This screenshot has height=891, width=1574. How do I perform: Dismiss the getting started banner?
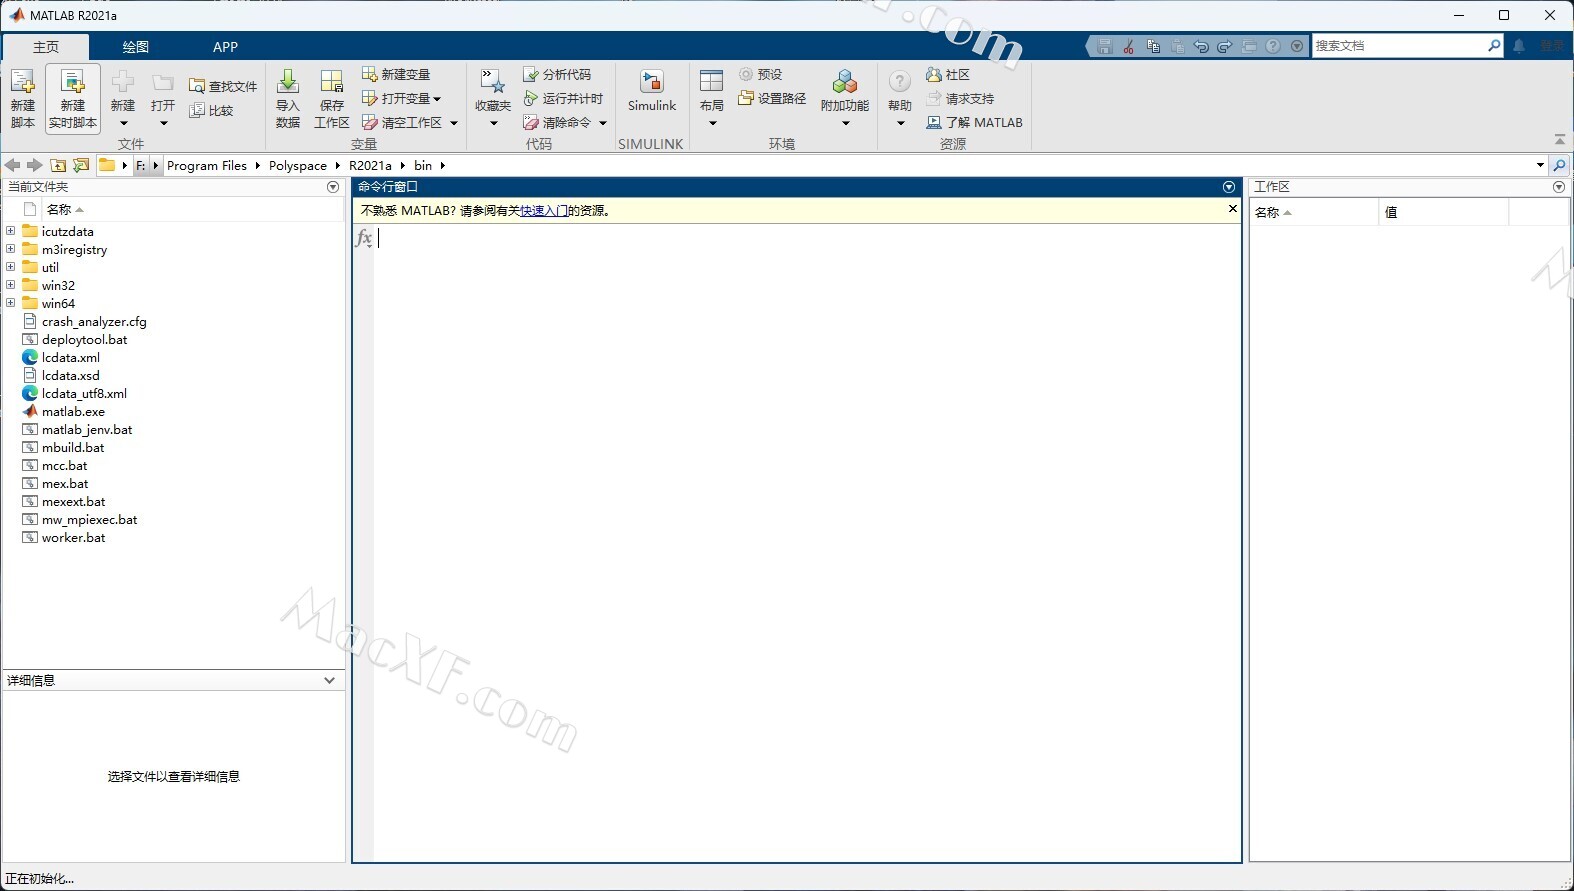[1232, 209]
